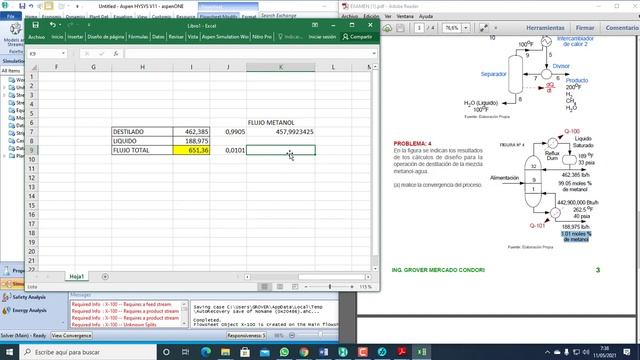Click the Cortana circle on the taskbar
640x360 pixels.
point(166,352)
